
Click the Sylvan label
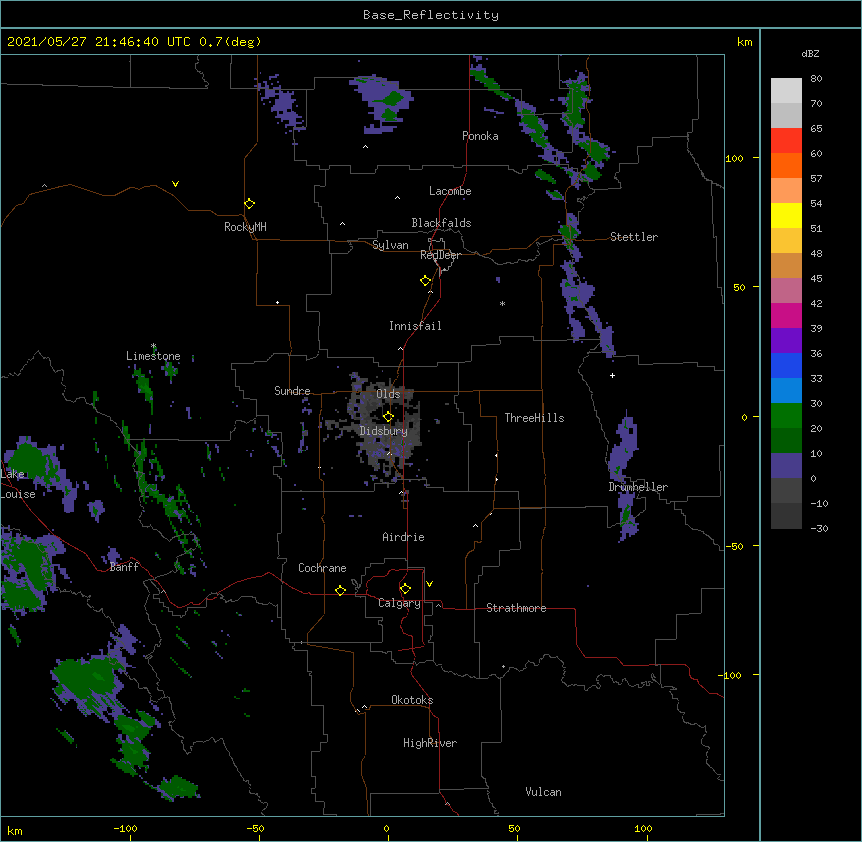pos(390,245)
